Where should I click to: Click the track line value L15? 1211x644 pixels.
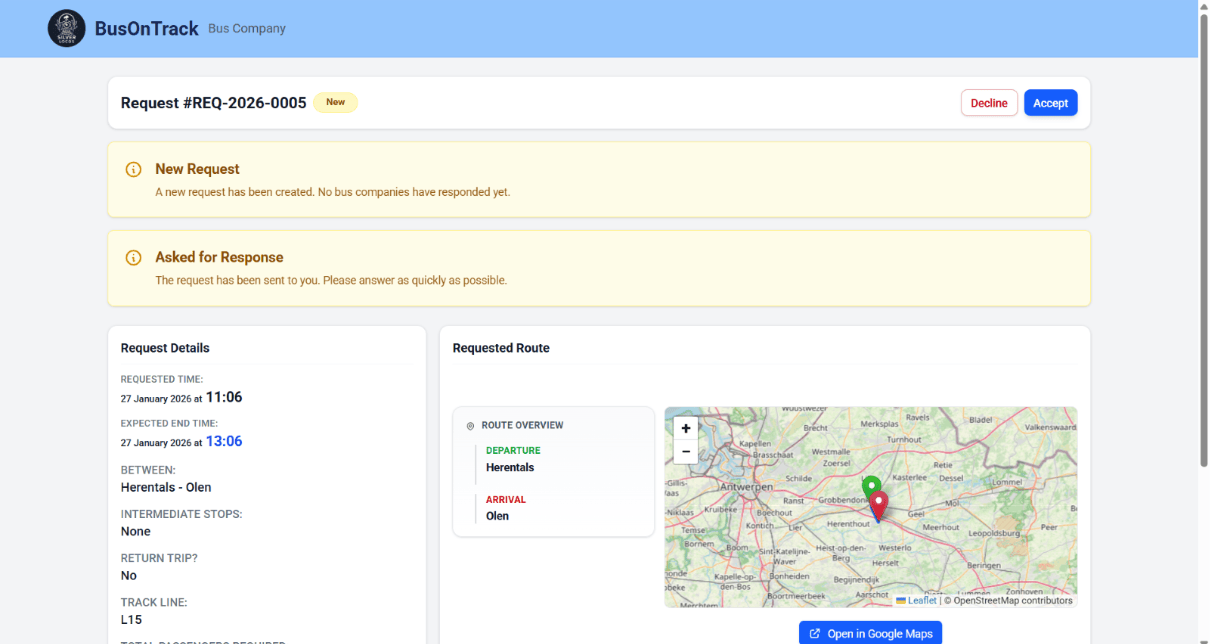point(130,620)
